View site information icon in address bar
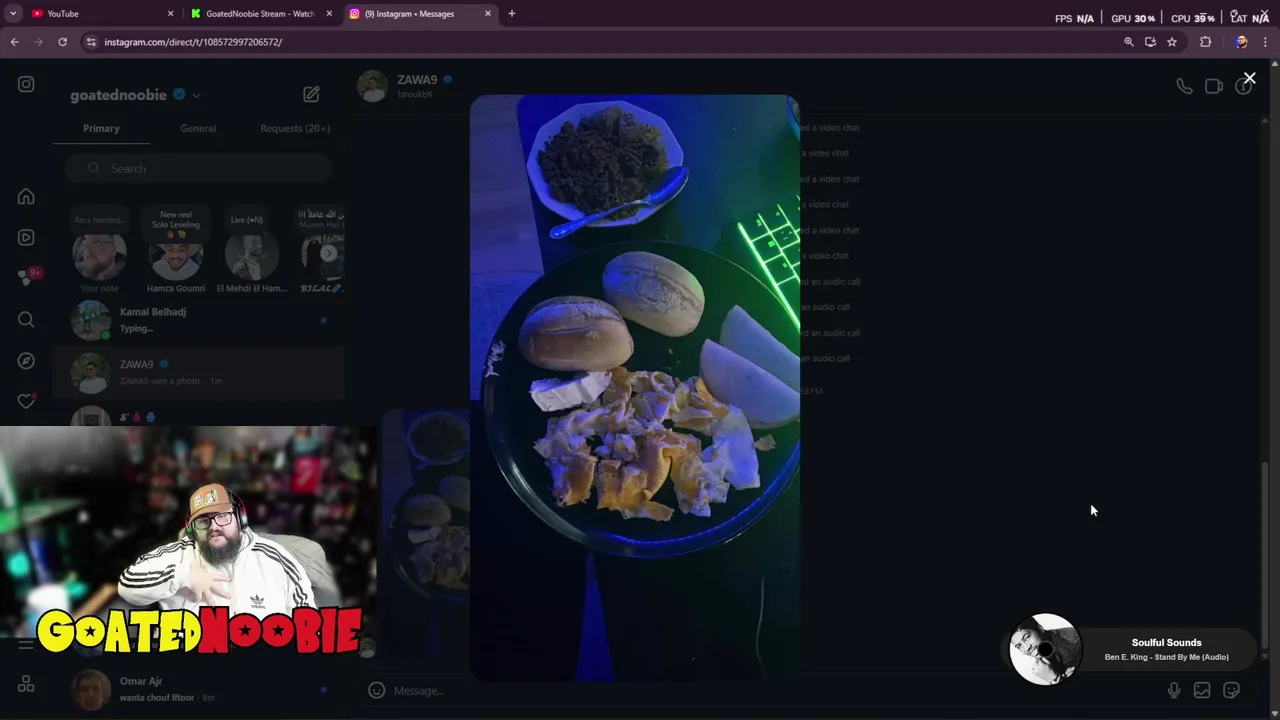The image size is (1280, 720). pos(91,42)
